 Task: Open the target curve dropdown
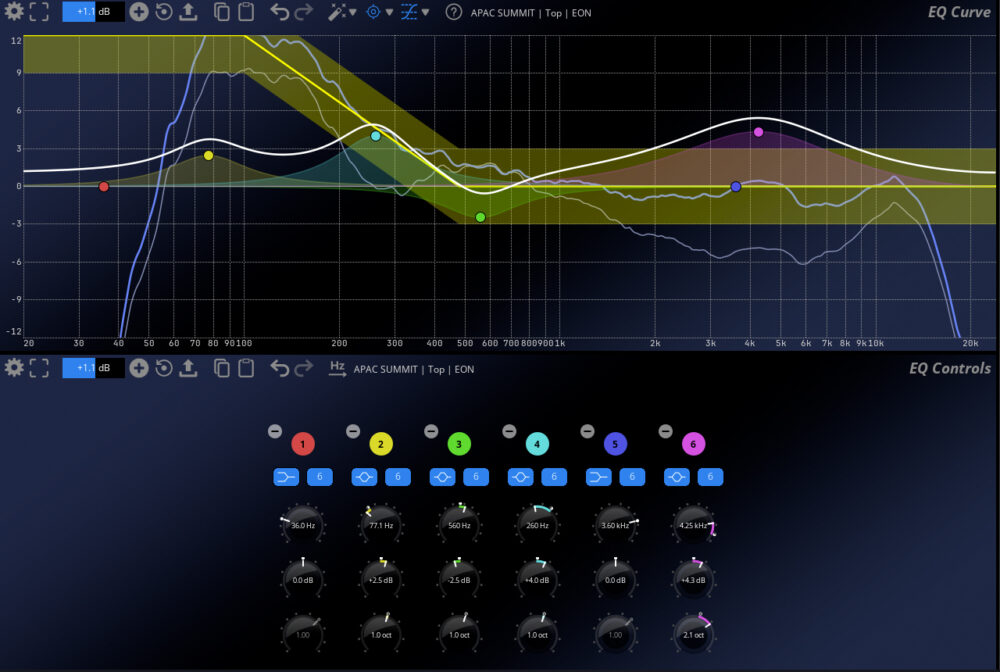tap(388, 12)
